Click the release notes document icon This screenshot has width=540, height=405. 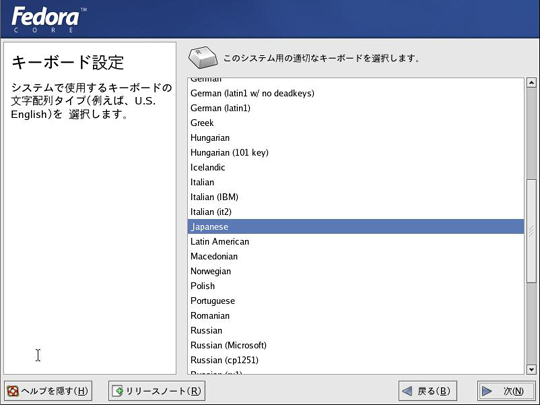coord(118,391)
